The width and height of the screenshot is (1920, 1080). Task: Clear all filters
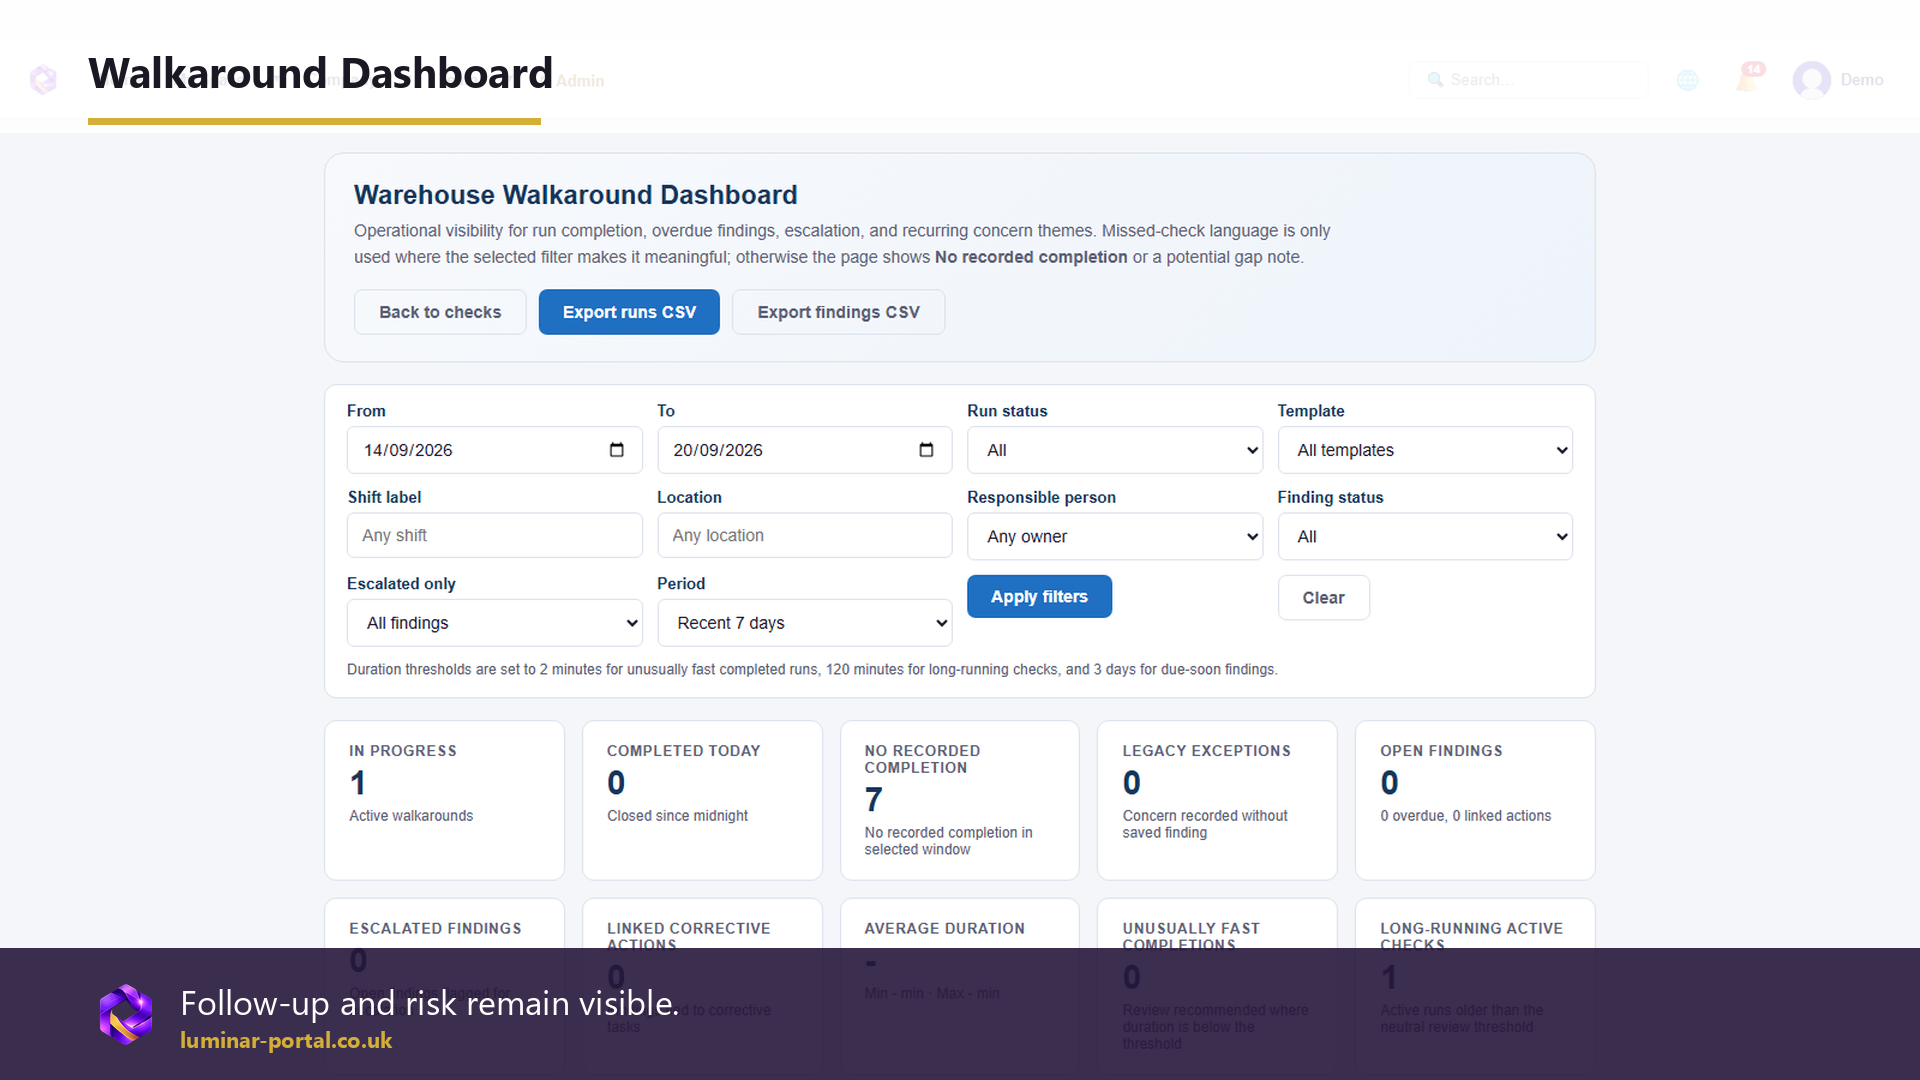pyautogui.click(x=1323, y=598)
